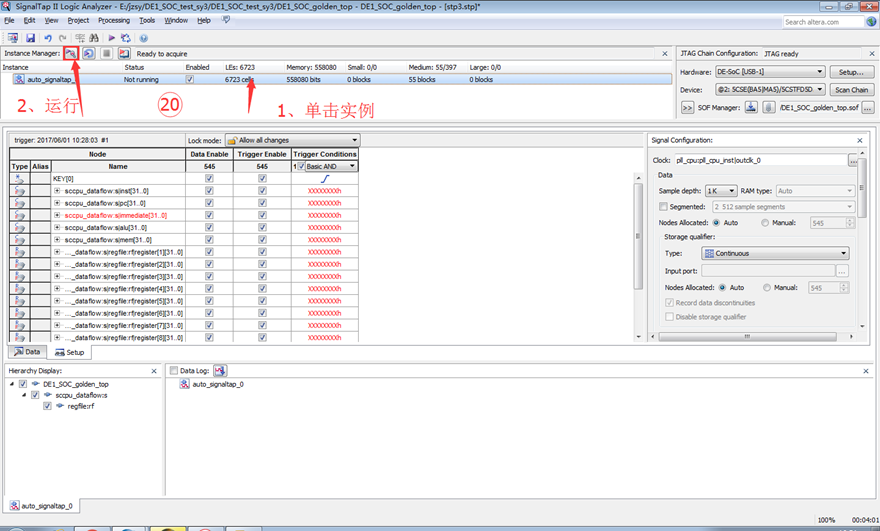The image size is (880, 531).
Task: Click the >> button beside SOF Manager
Action: pyautogui.click(x=688, y=107)
